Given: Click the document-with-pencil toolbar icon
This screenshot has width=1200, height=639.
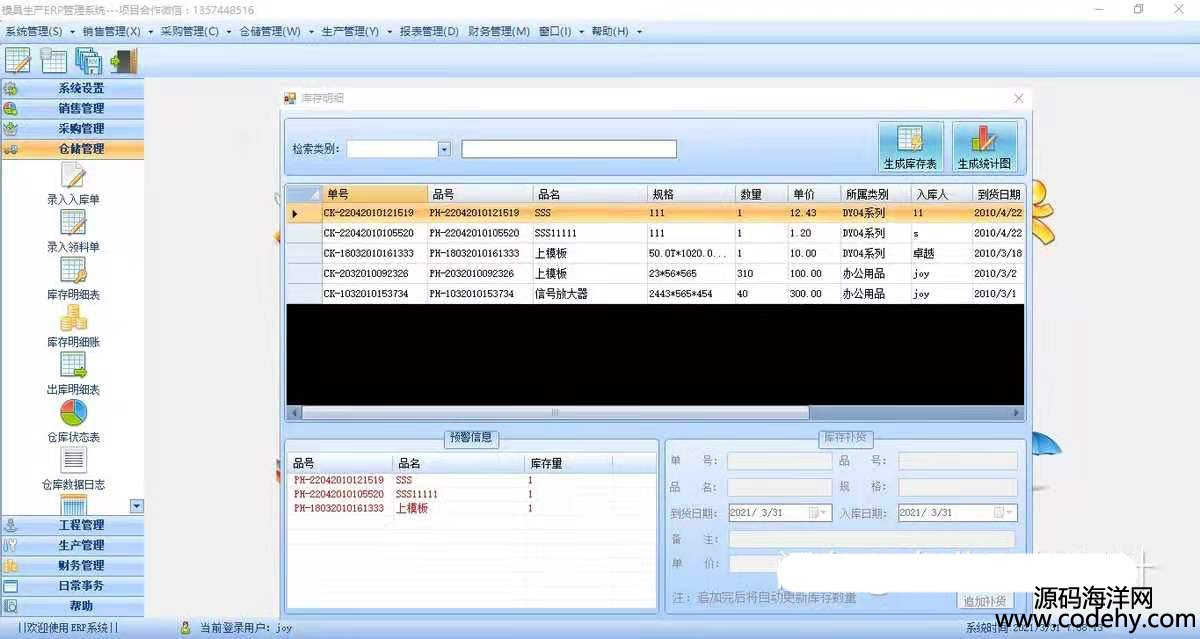Looking at the screenshot, I should (x=18, y=60).
